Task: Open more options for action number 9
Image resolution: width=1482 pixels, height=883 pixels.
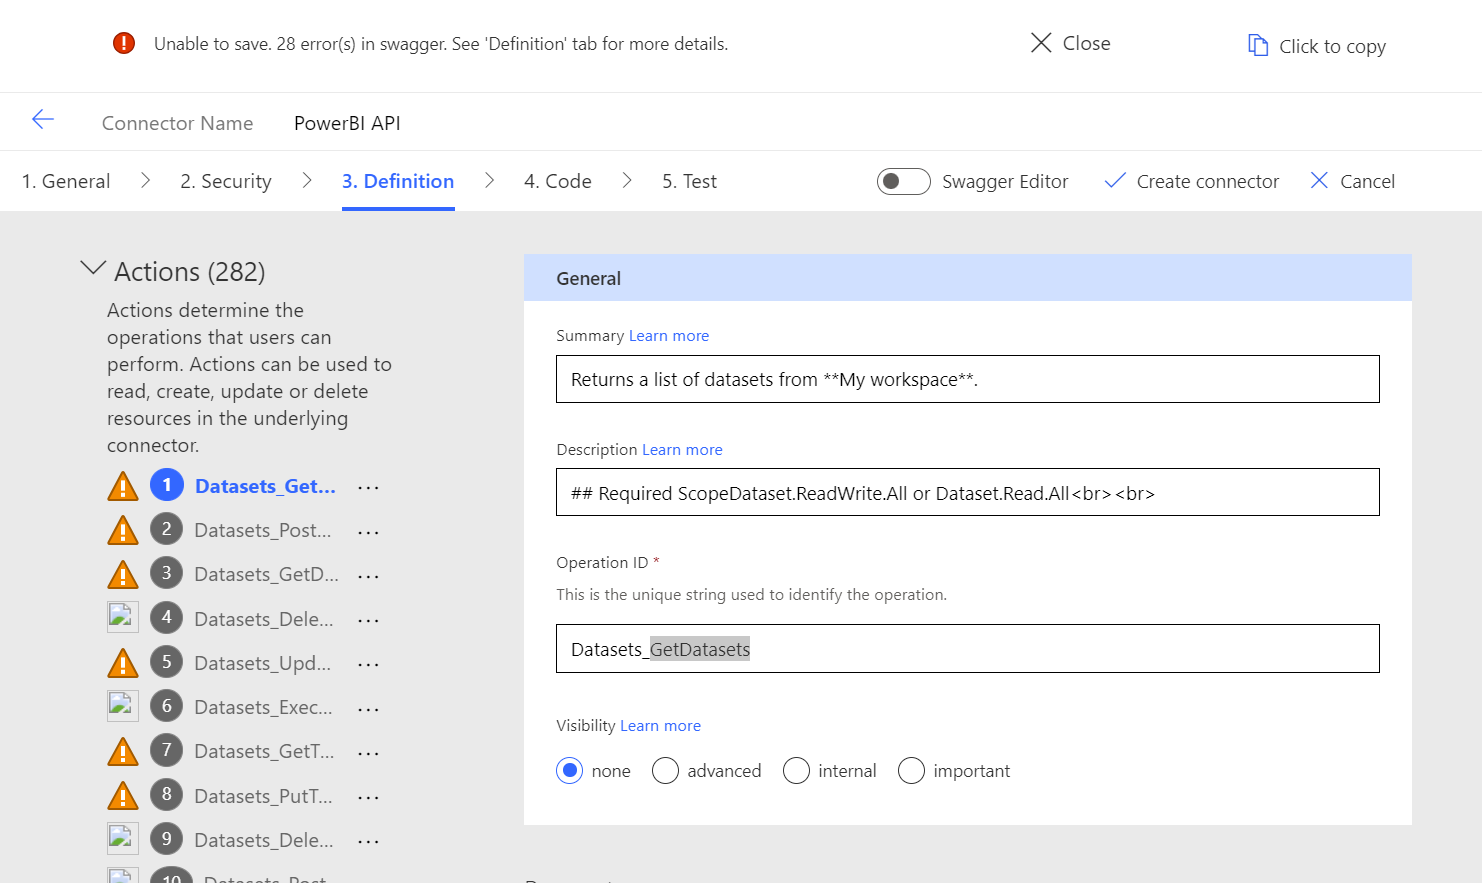Action: pos(369,842)
